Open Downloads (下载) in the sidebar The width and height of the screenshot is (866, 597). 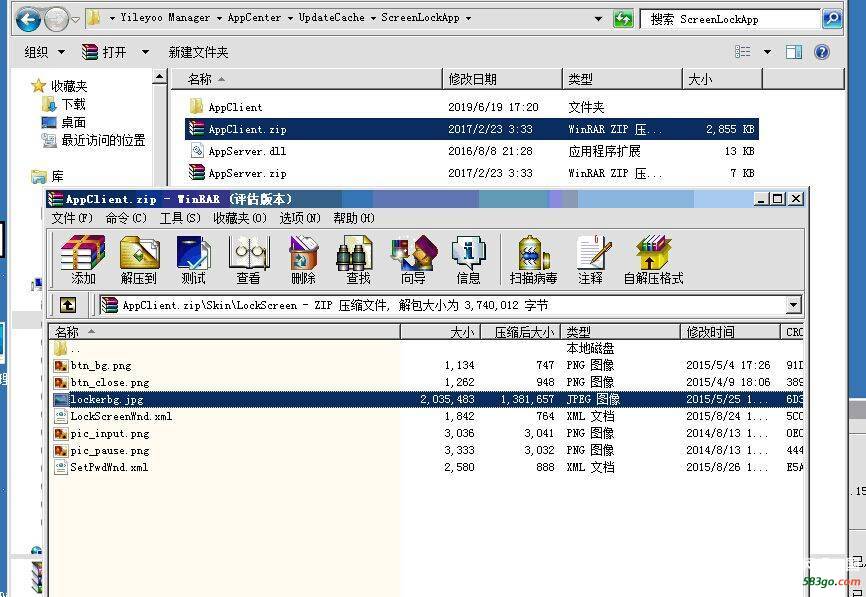64,104
